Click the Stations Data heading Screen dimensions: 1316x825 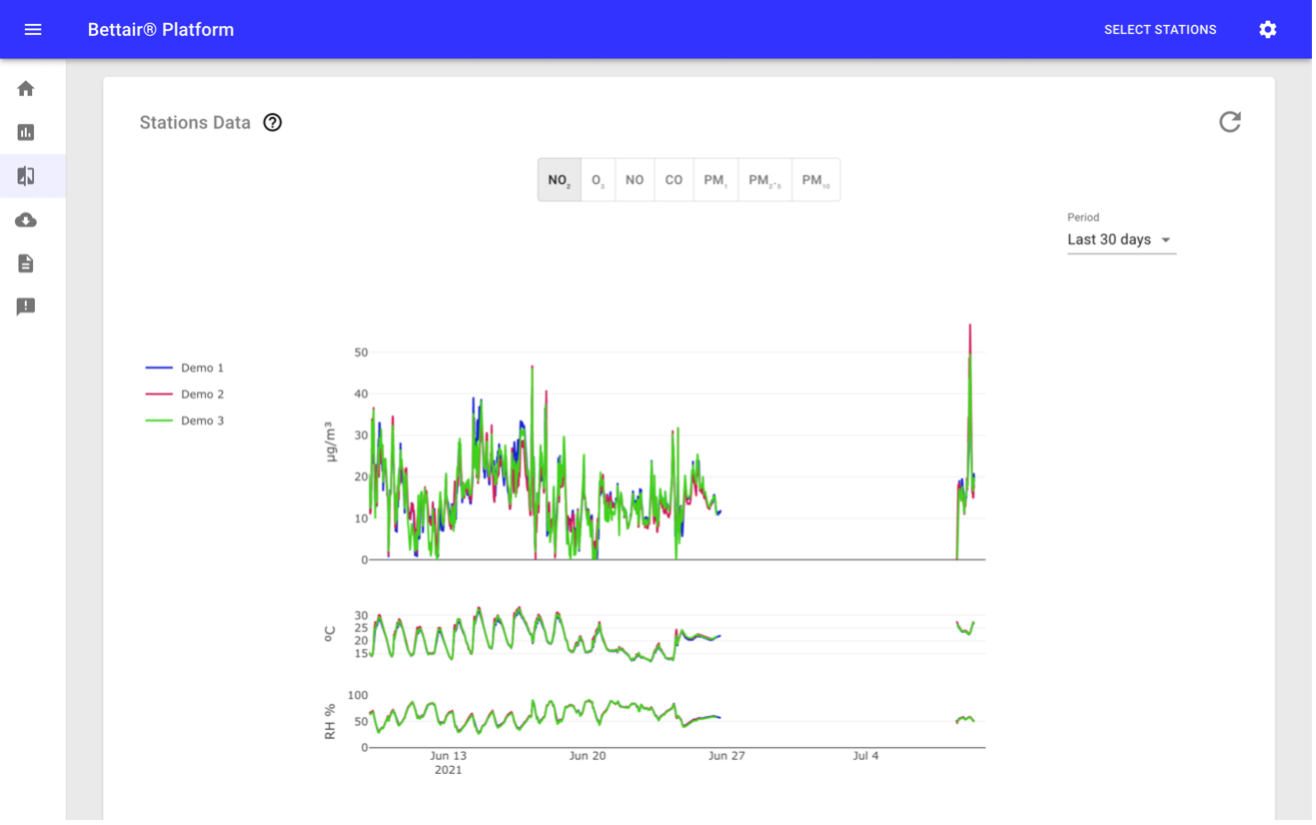(195, 123)
